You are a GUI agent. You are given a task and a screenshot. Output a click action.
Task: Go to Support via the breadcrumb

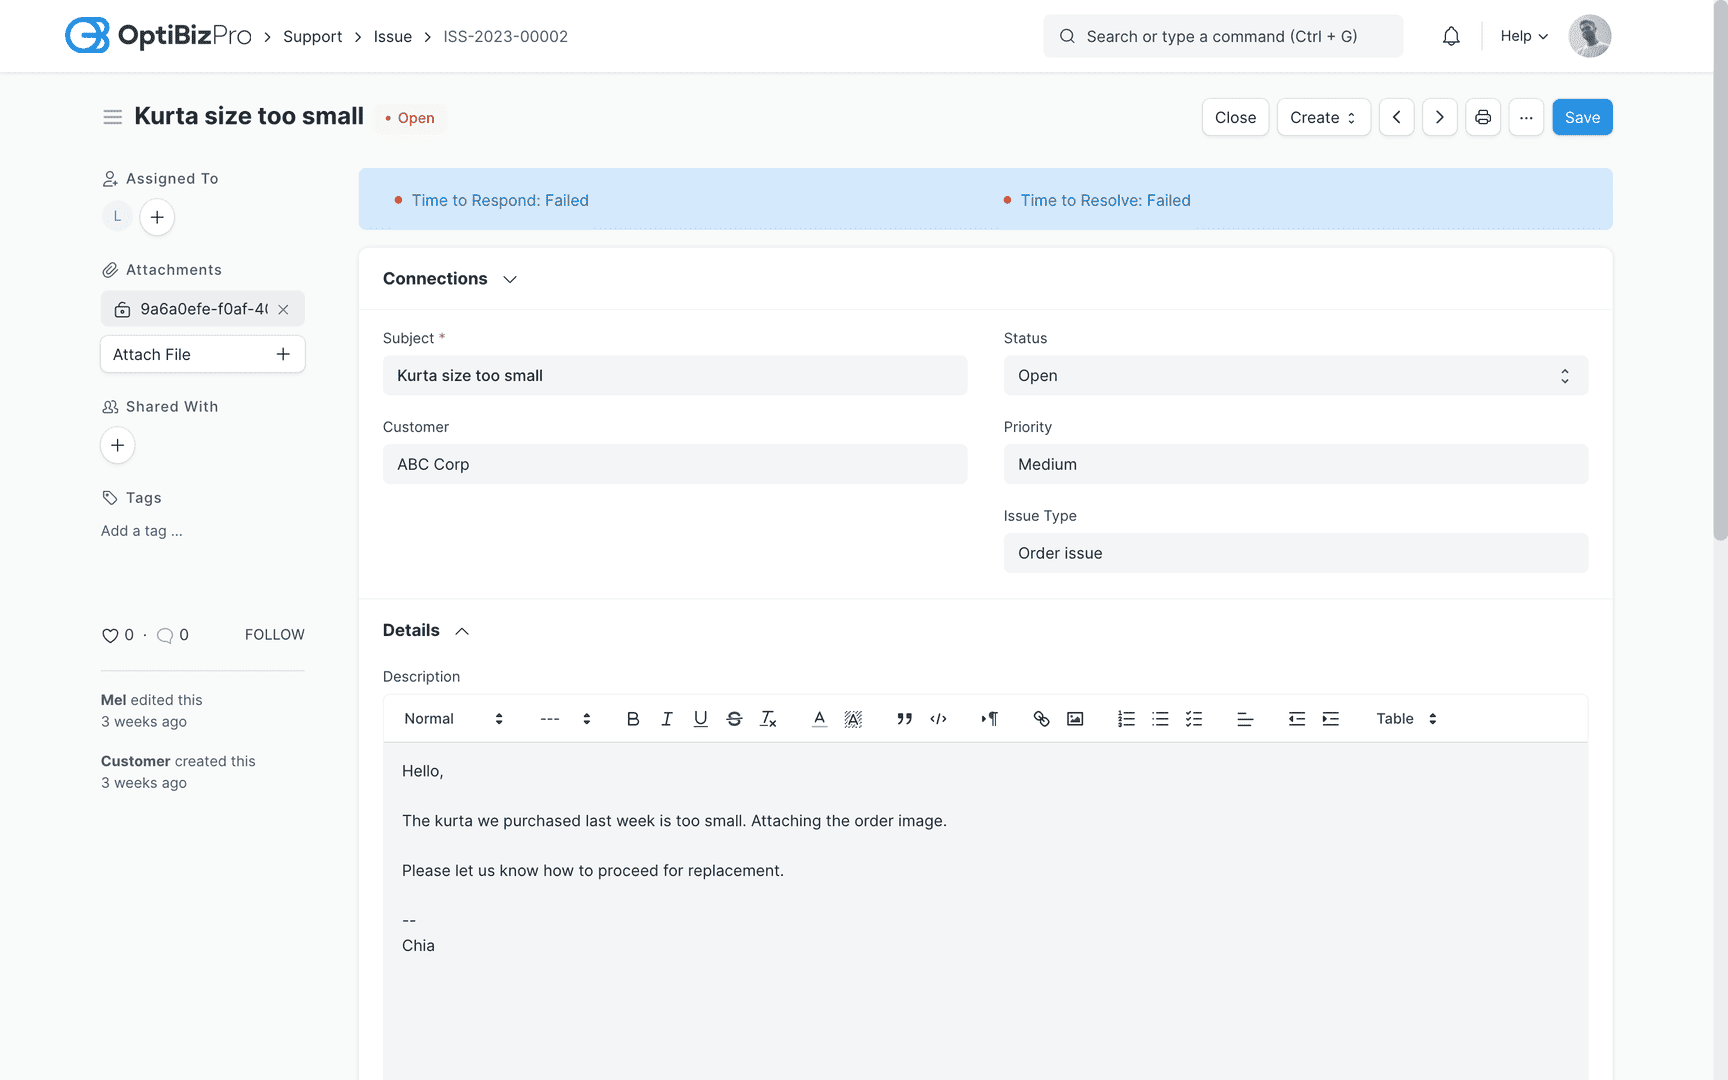click(312, 36)
